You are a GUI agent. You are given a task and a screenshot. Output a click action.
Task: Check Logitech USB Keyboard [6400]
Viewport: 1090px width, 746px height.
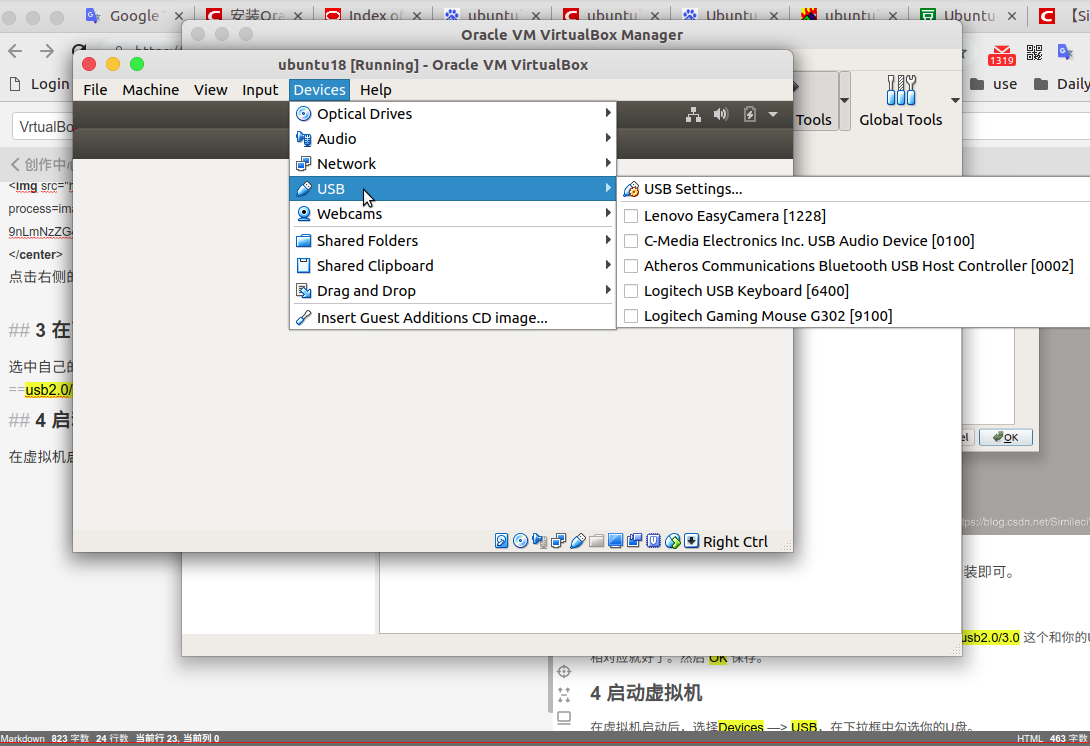click(631, 291)
